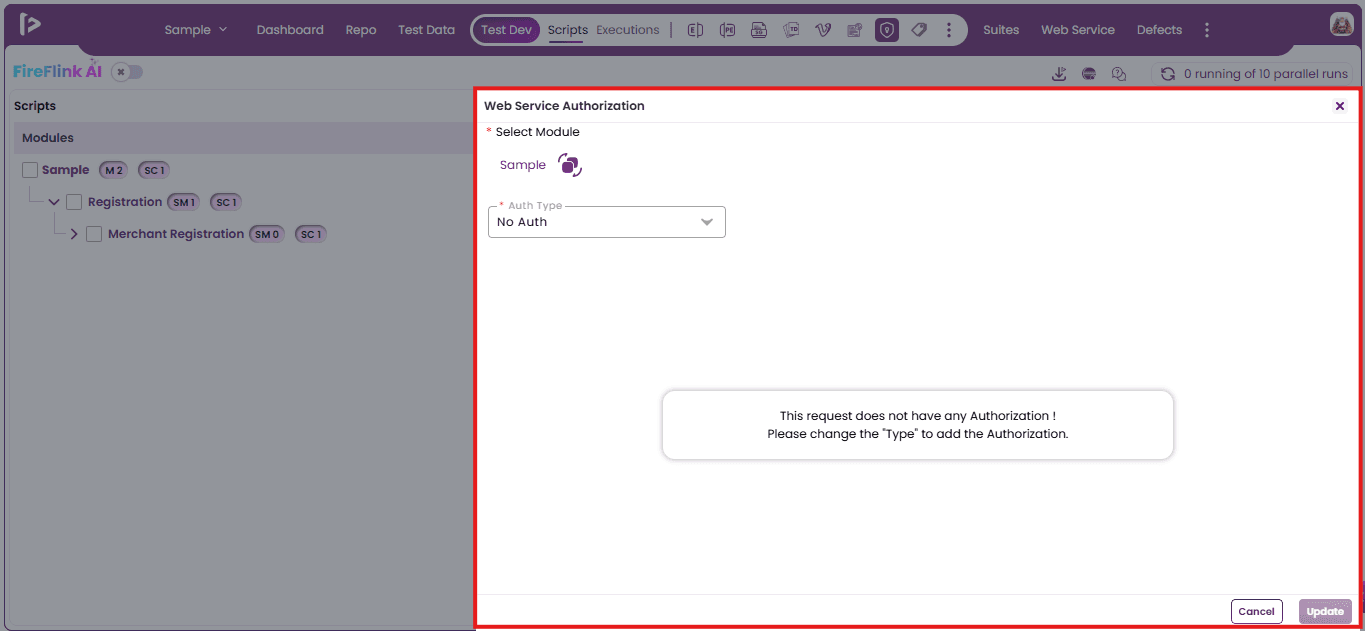Open the Step Groups (SG) icon
Image resolution: width=1365 pixels, height=631 pixels.
[x=759, y=30]
